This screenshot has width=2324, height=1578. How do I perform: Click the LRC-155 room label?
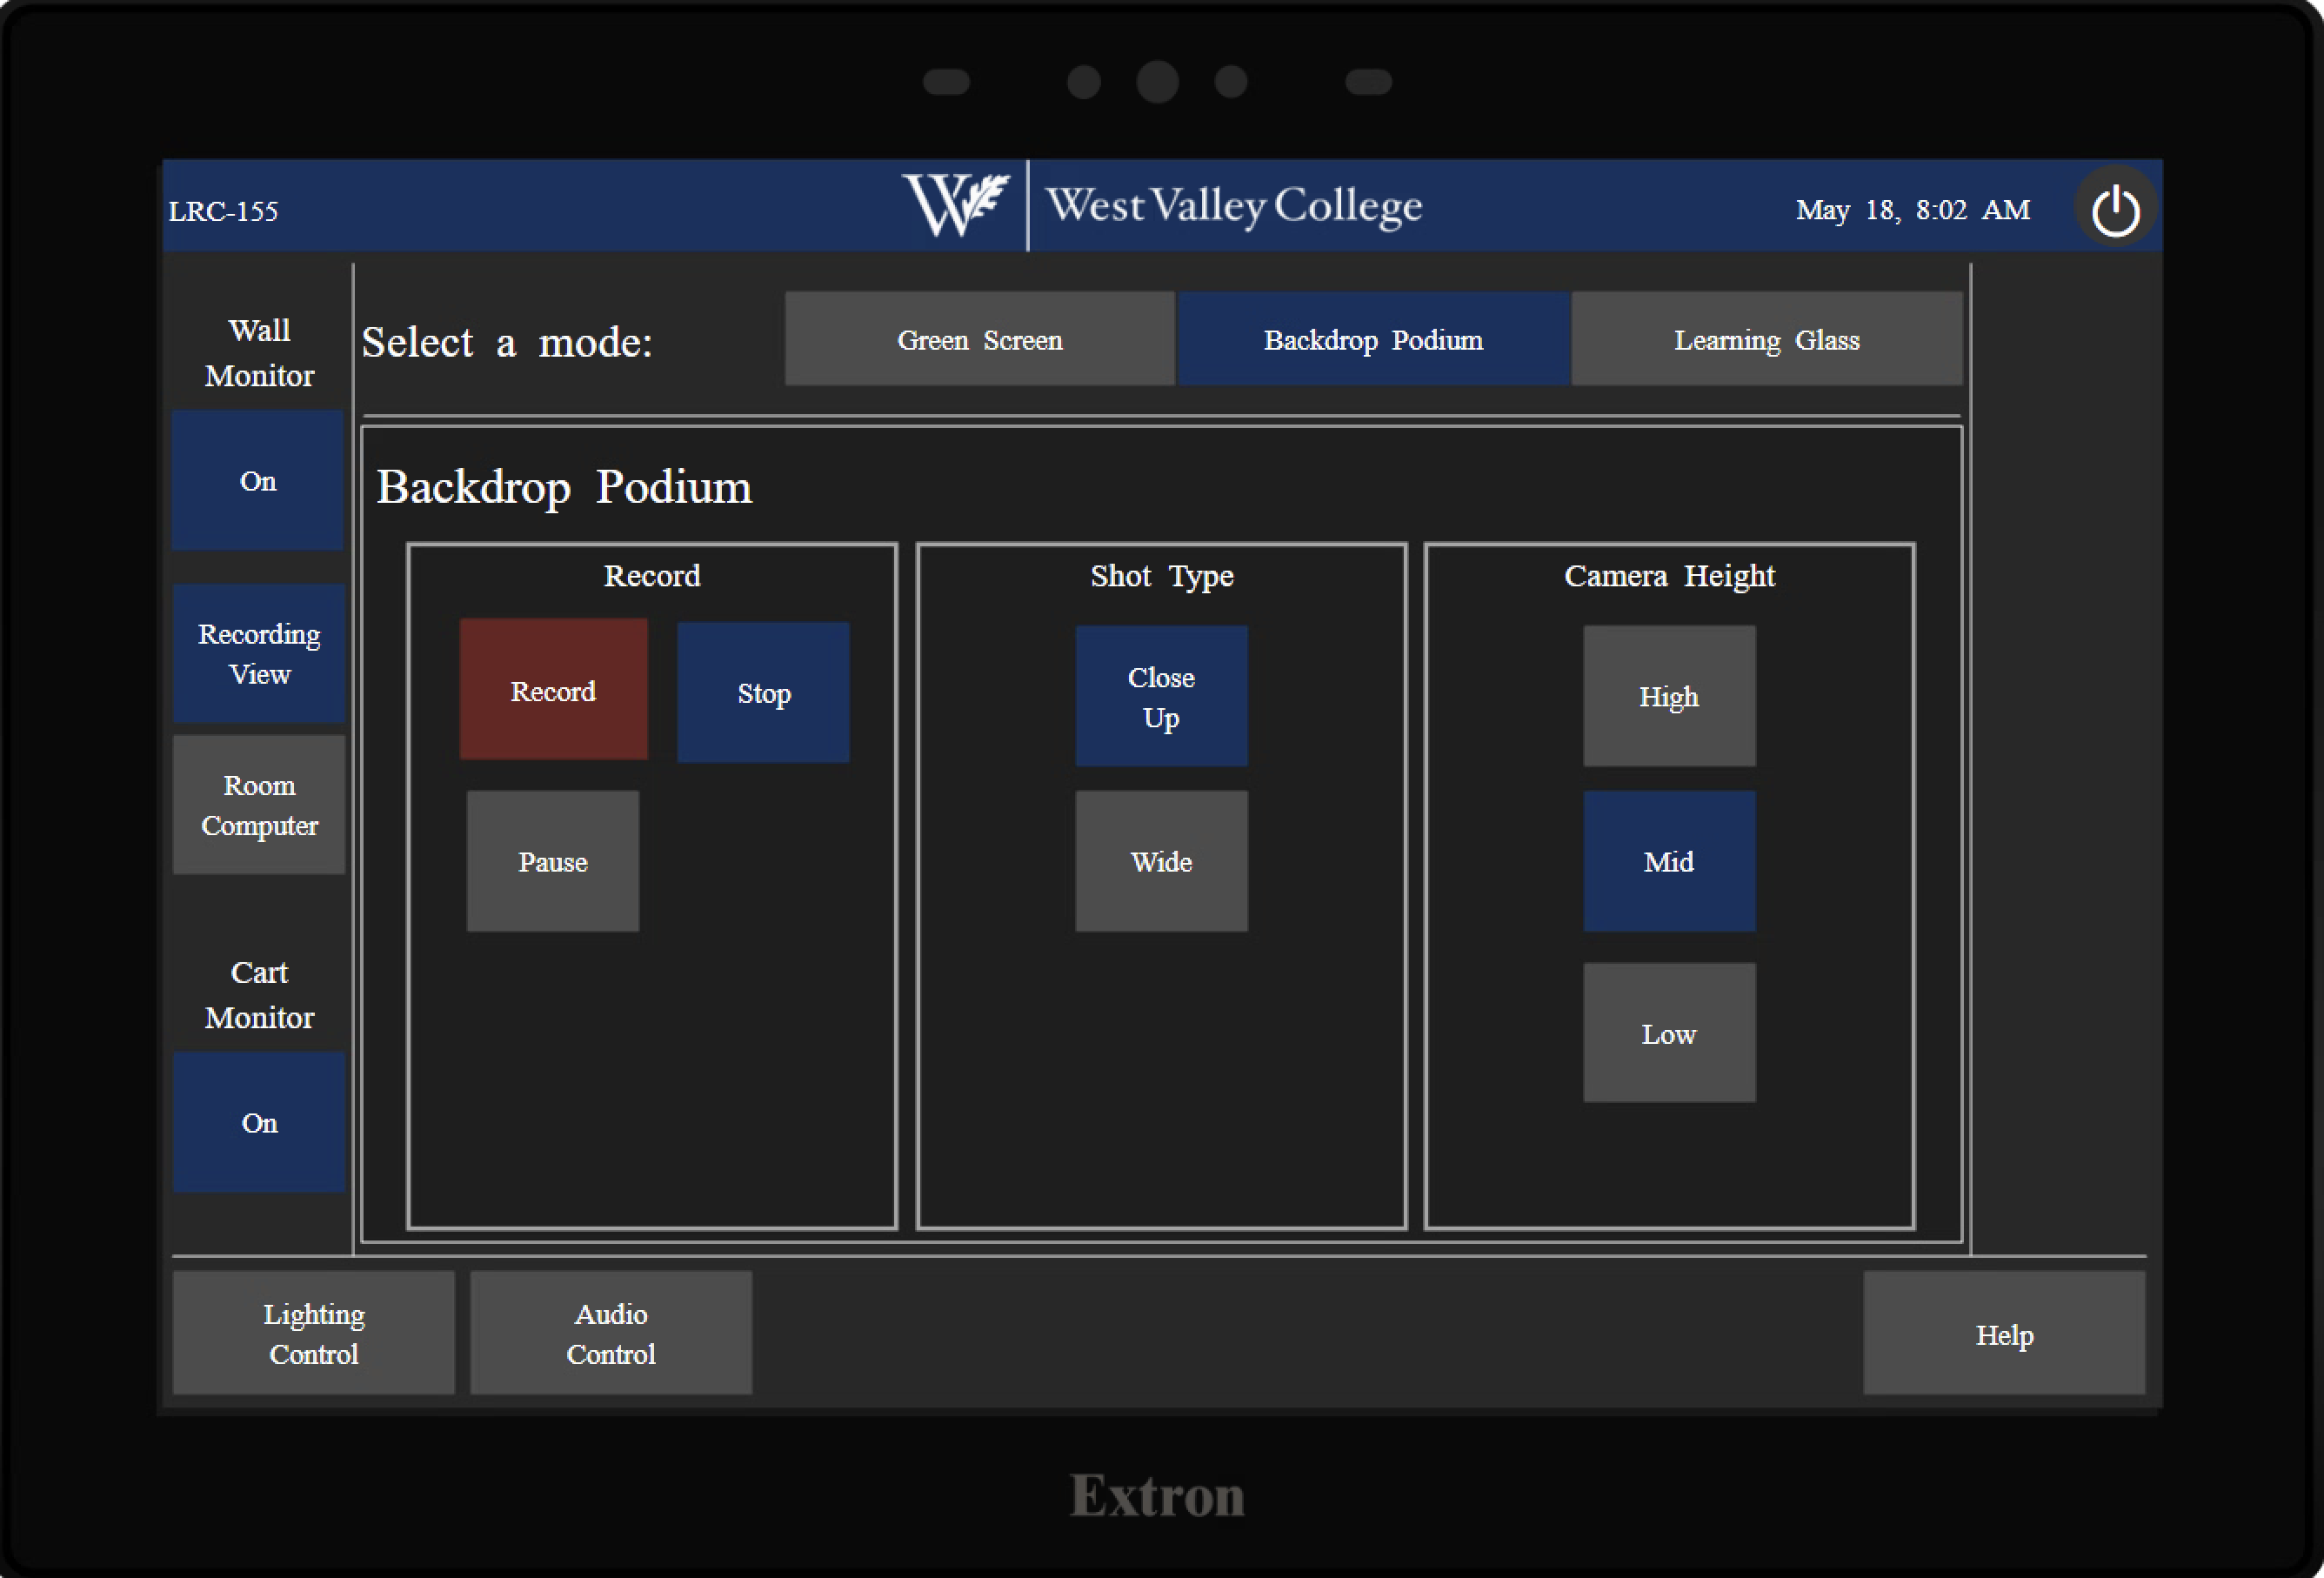coord(223,211)
